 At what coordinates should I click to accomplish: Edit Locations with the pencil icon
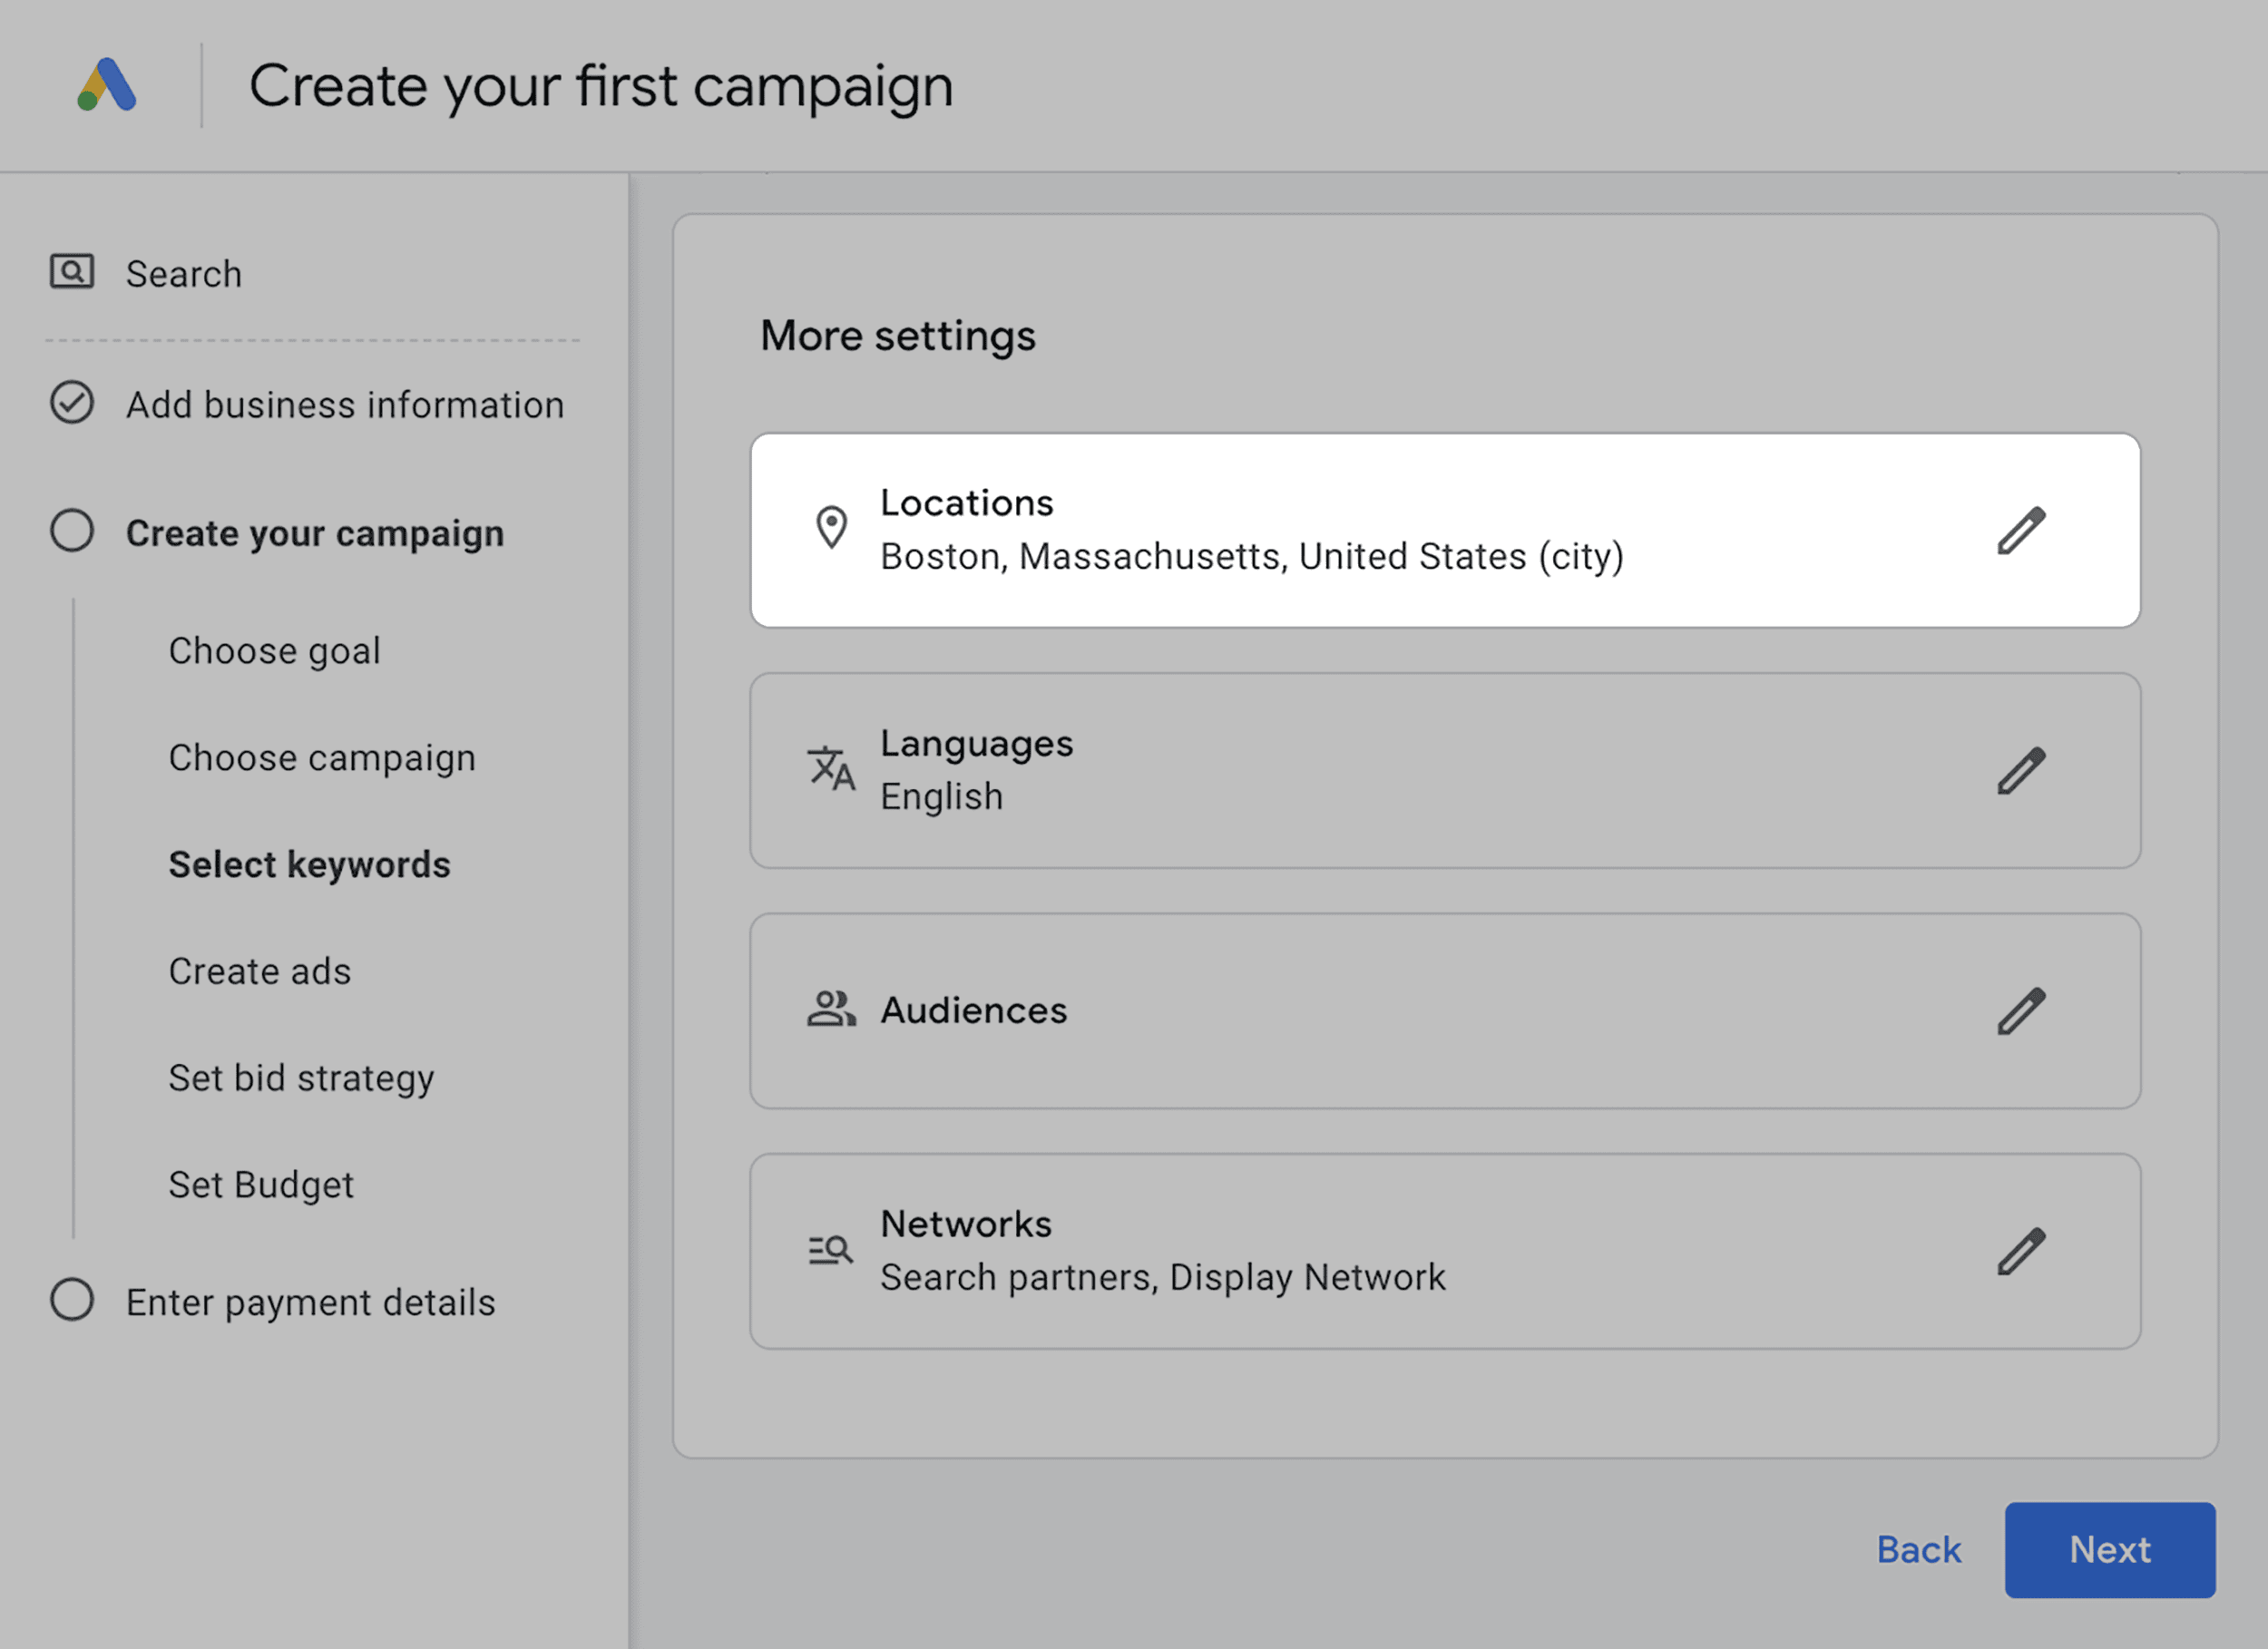(2020, 530)
